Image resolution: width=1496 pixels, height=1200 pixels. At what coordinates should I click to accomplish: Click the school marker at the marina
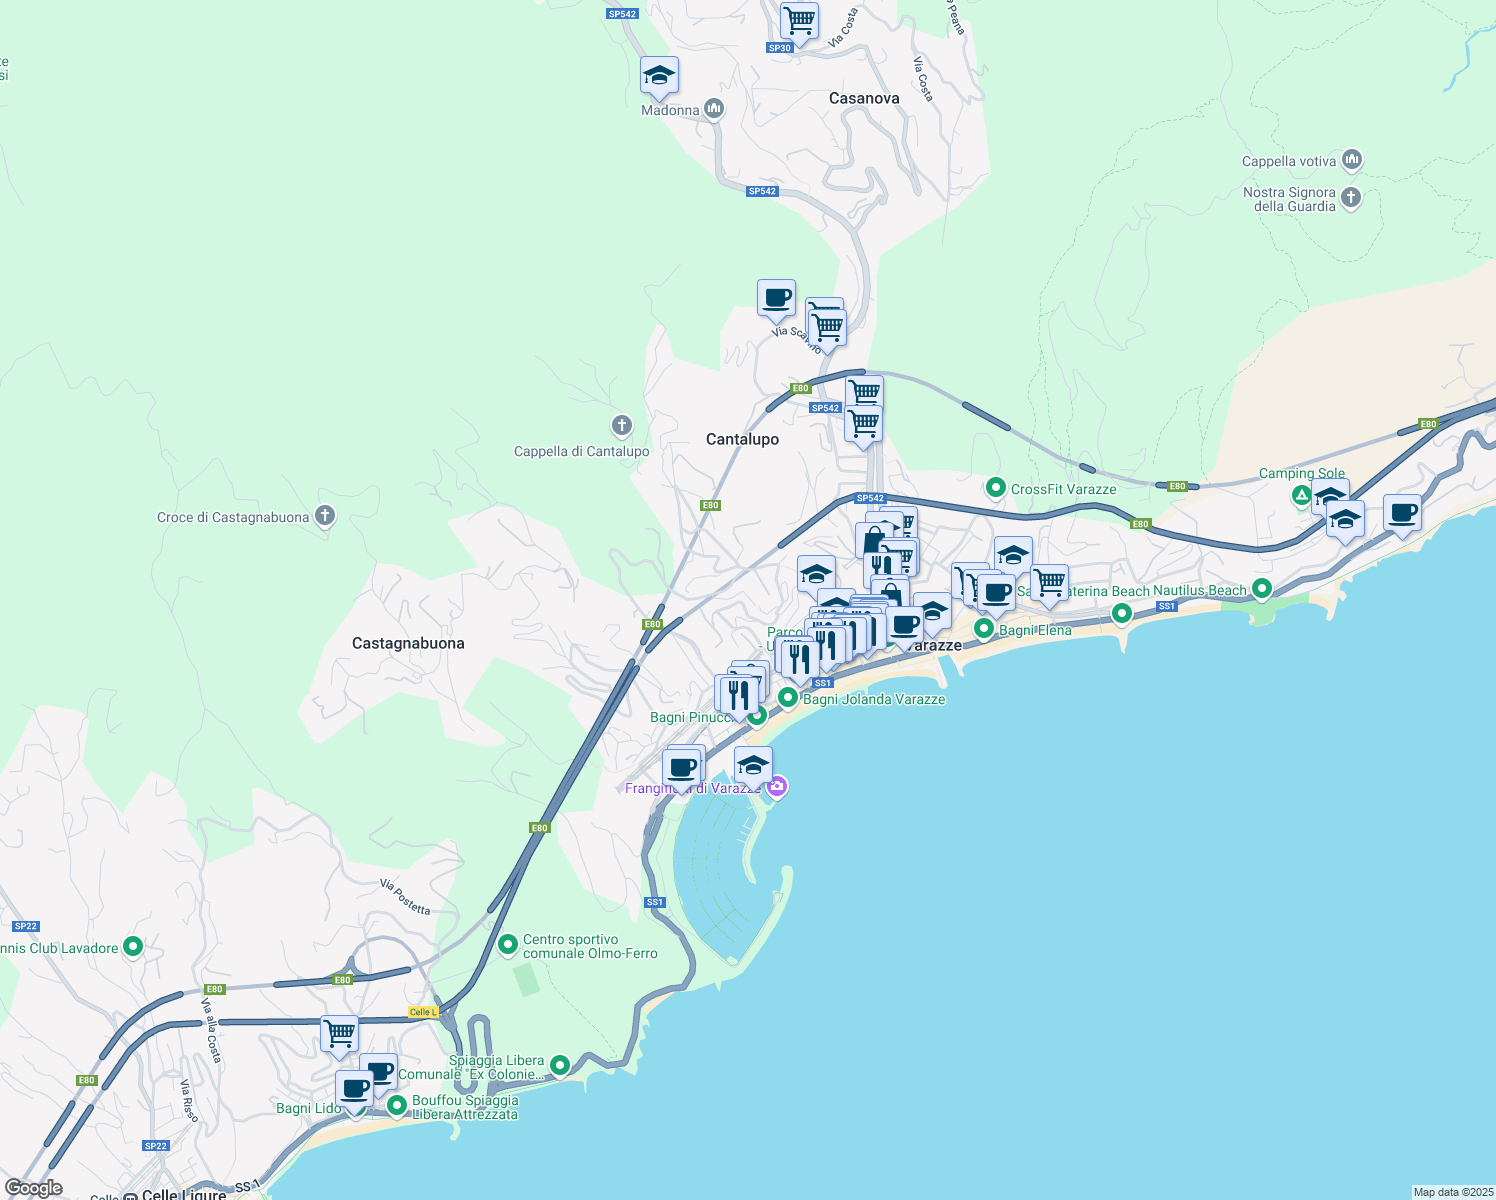(x=753, y=766)
